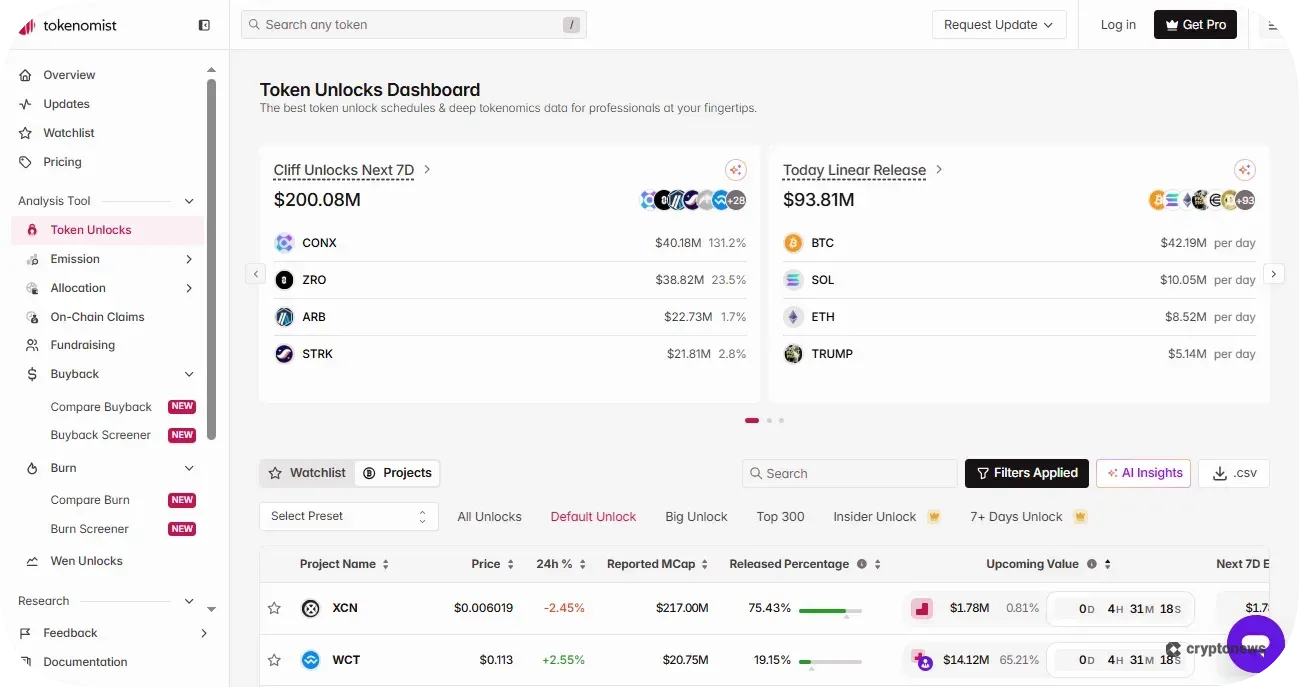This screenshot has height=687, width=1299.
Task: Add XCN to watchlist via star
Action: (275, 607)
